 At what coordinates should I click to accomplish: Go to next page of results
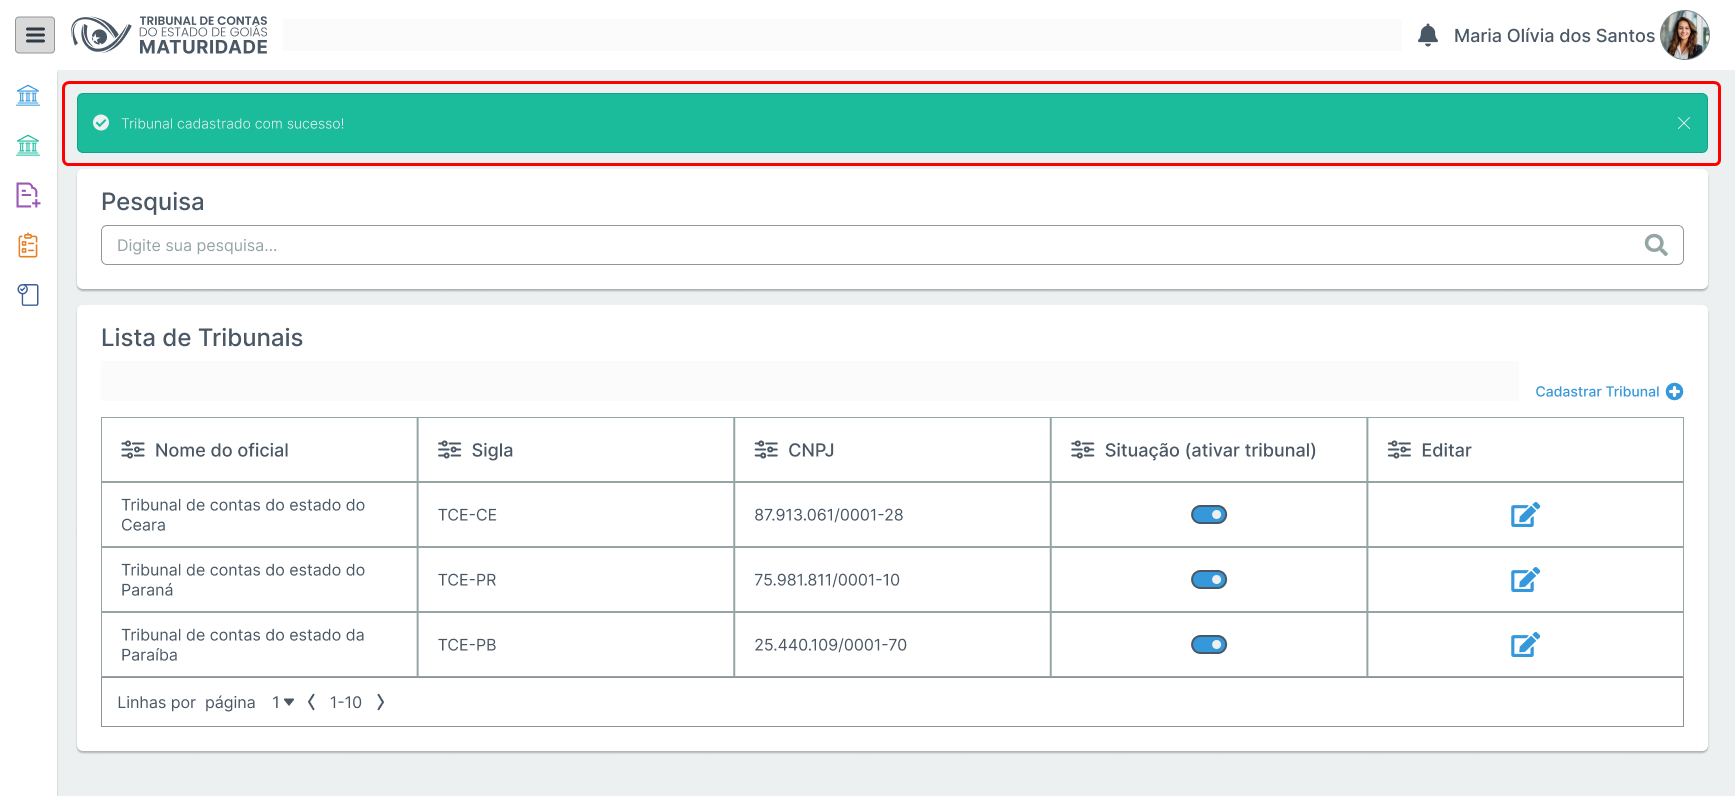pos(380,702)
